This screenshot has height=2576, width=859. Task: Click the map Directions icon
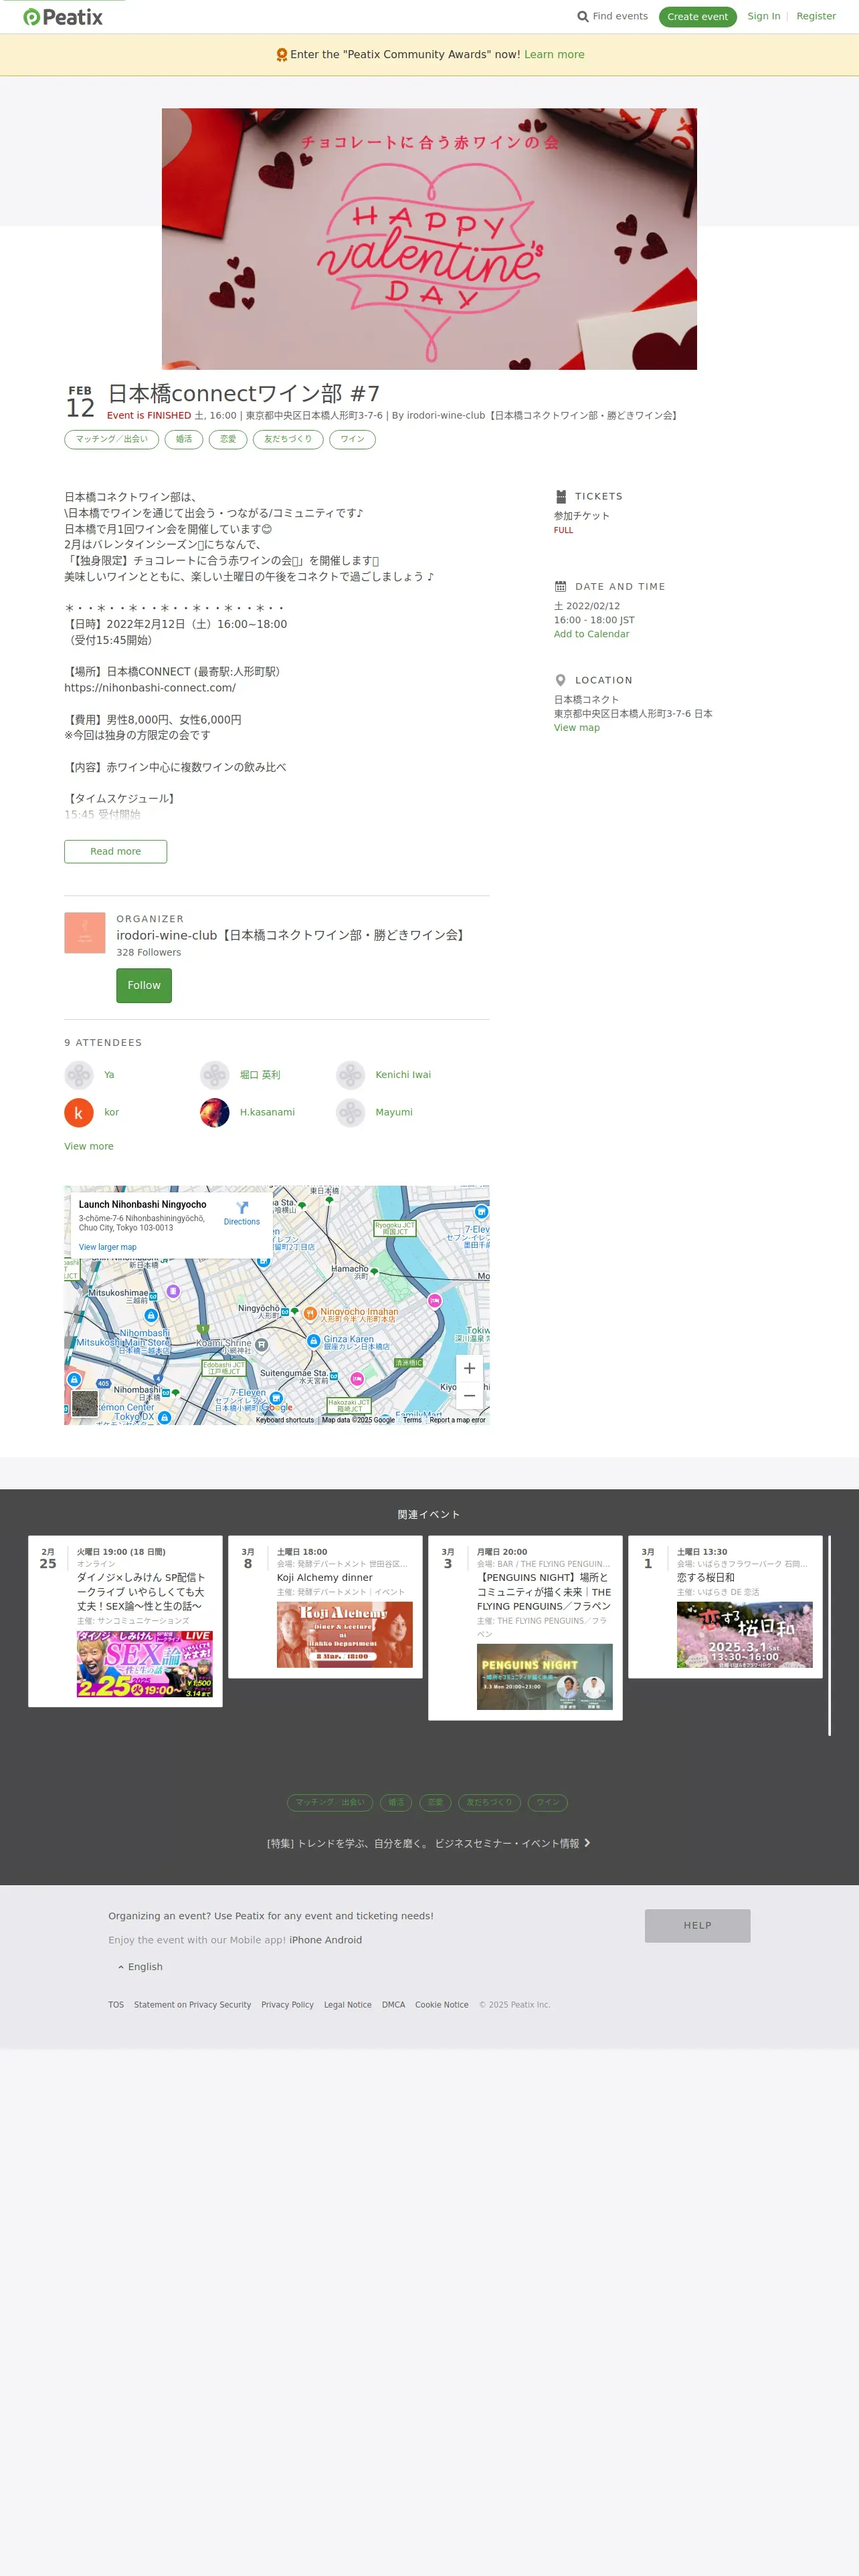(242, 1208)
